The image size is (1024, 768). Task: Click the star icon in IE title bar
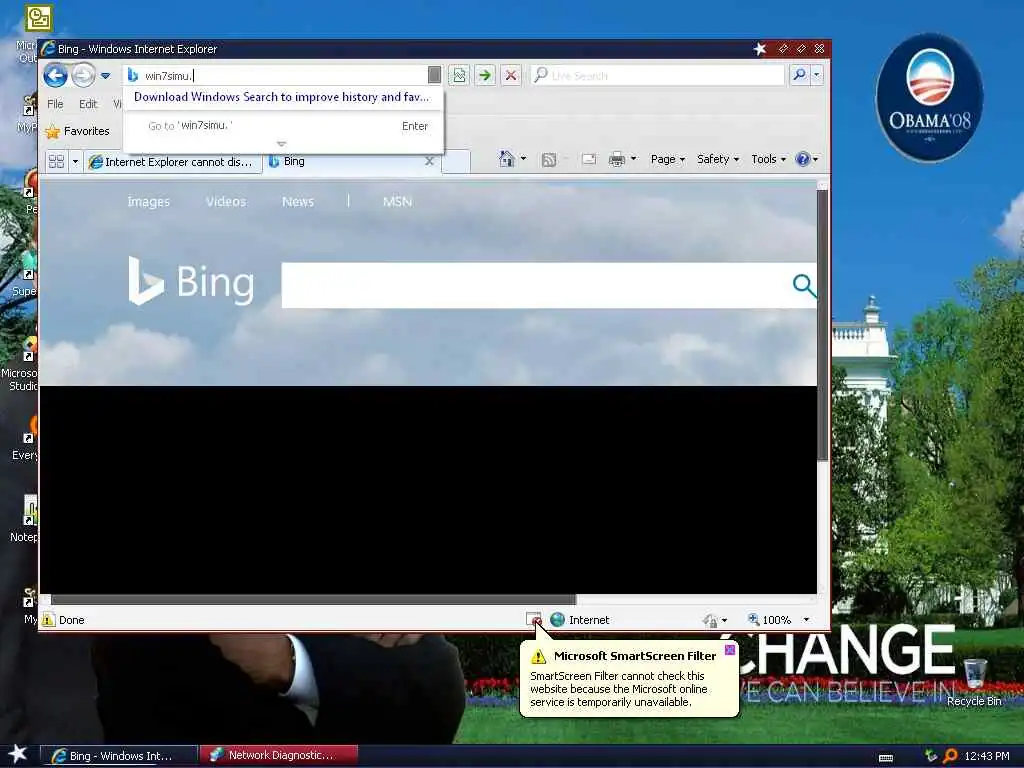(x=760, y=49)
